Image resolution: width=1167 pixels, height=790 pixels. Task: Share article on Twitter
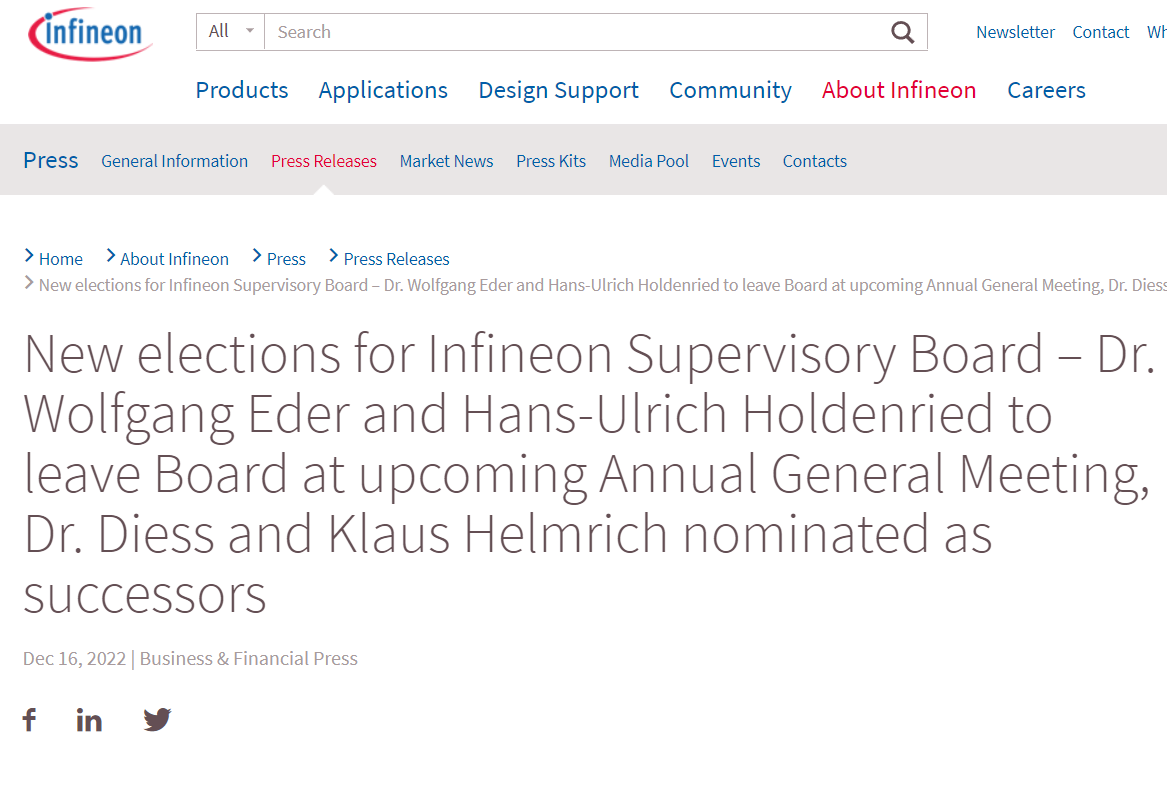(157, 719)
